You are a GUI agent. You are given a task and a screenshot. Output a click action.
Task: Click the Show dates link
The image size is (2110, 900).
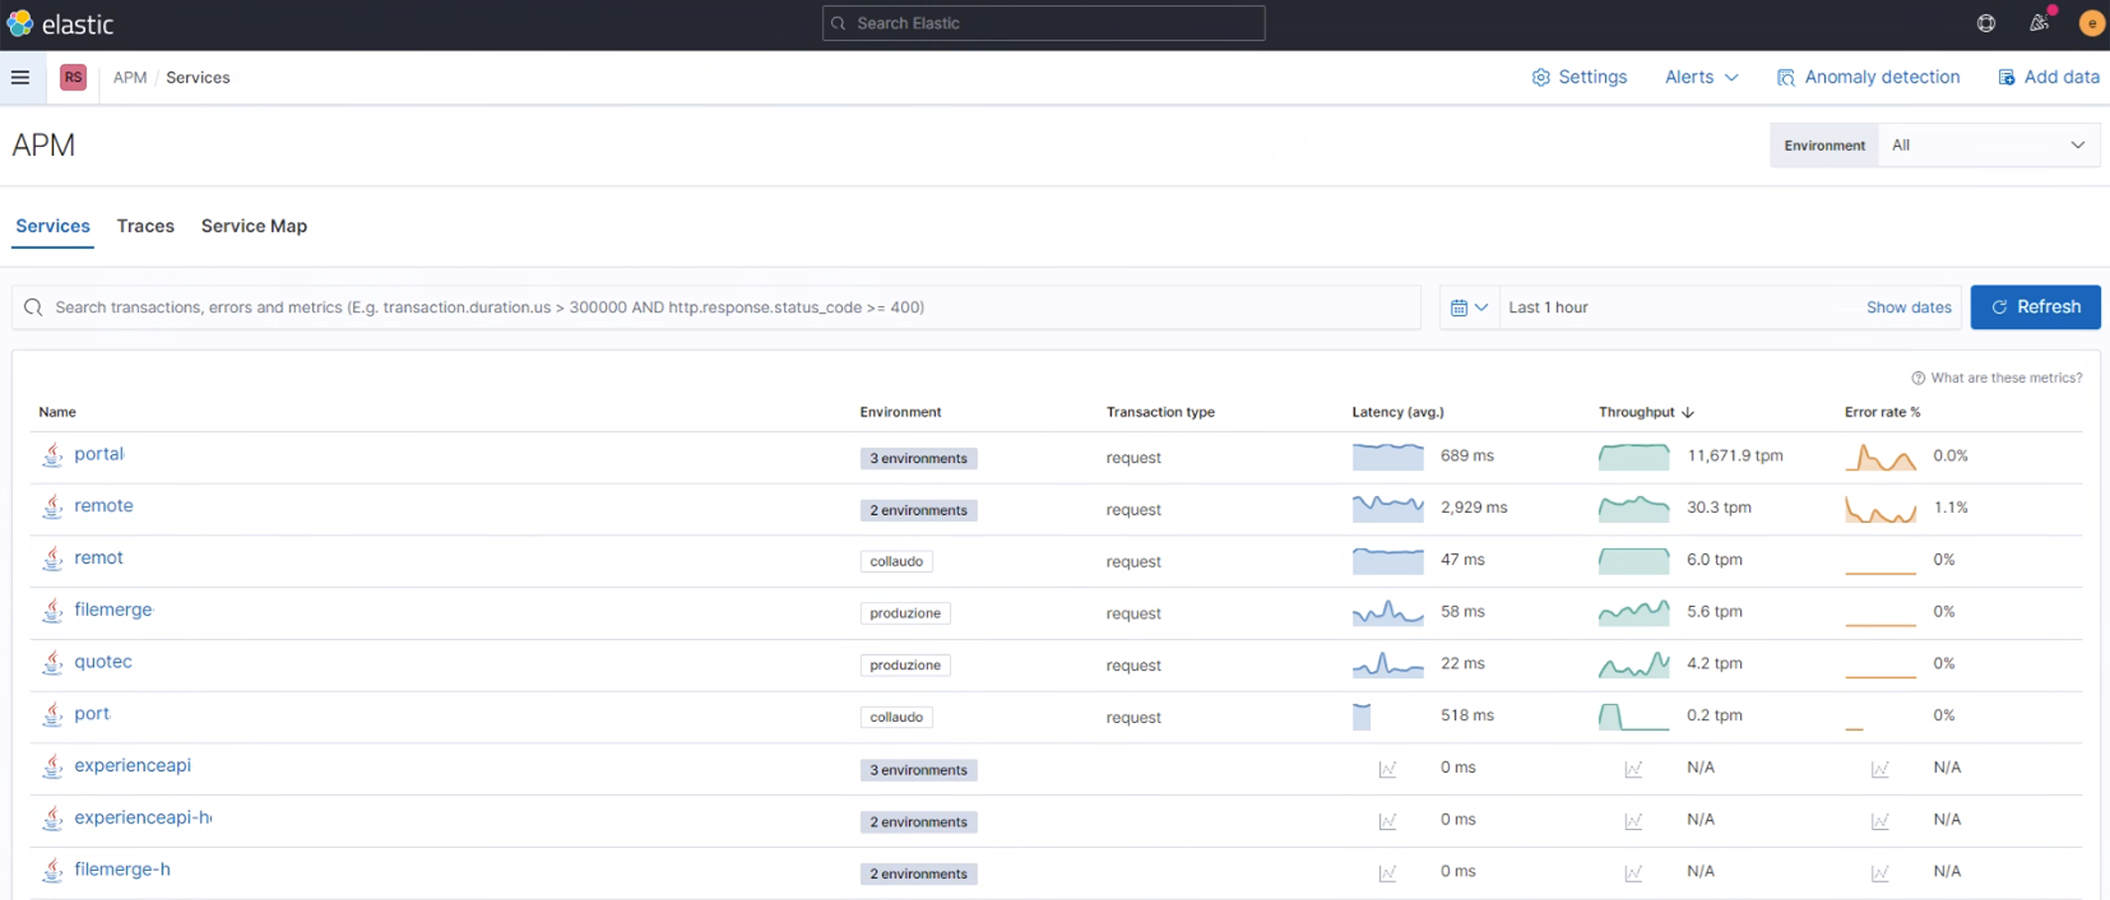pos(1908,307)
